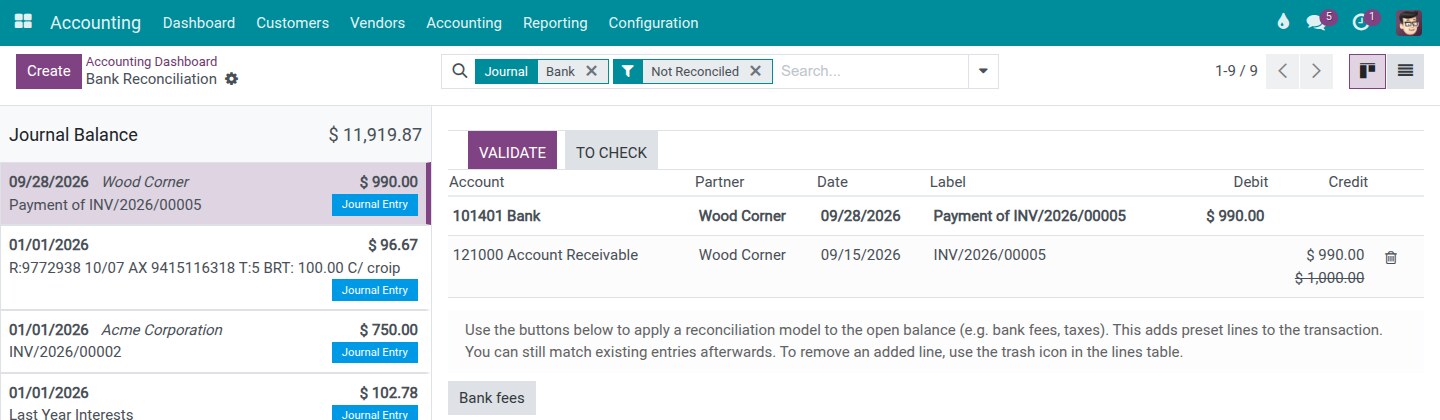This screenshot has height=420, width=1440.
Task: Click the funnel filter icon
Action: [x=627, y=71]
